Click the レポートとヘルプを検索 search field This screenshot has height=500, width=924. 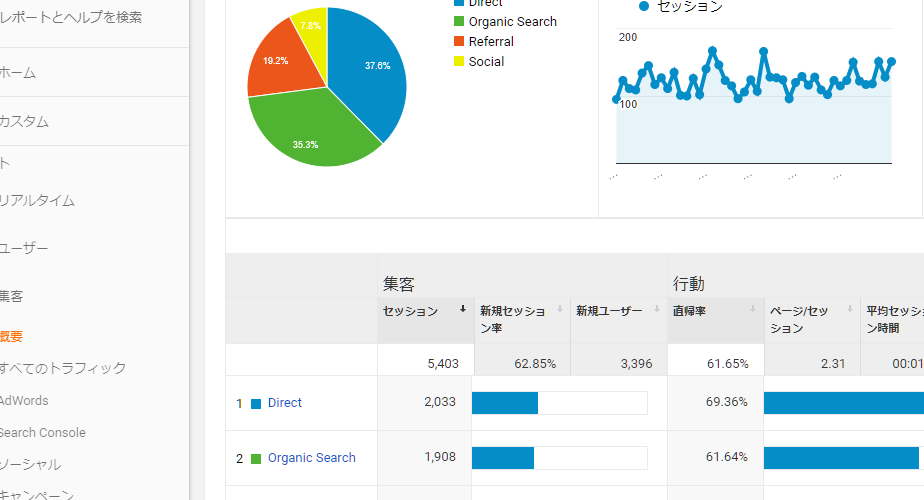tap(71, 17)
